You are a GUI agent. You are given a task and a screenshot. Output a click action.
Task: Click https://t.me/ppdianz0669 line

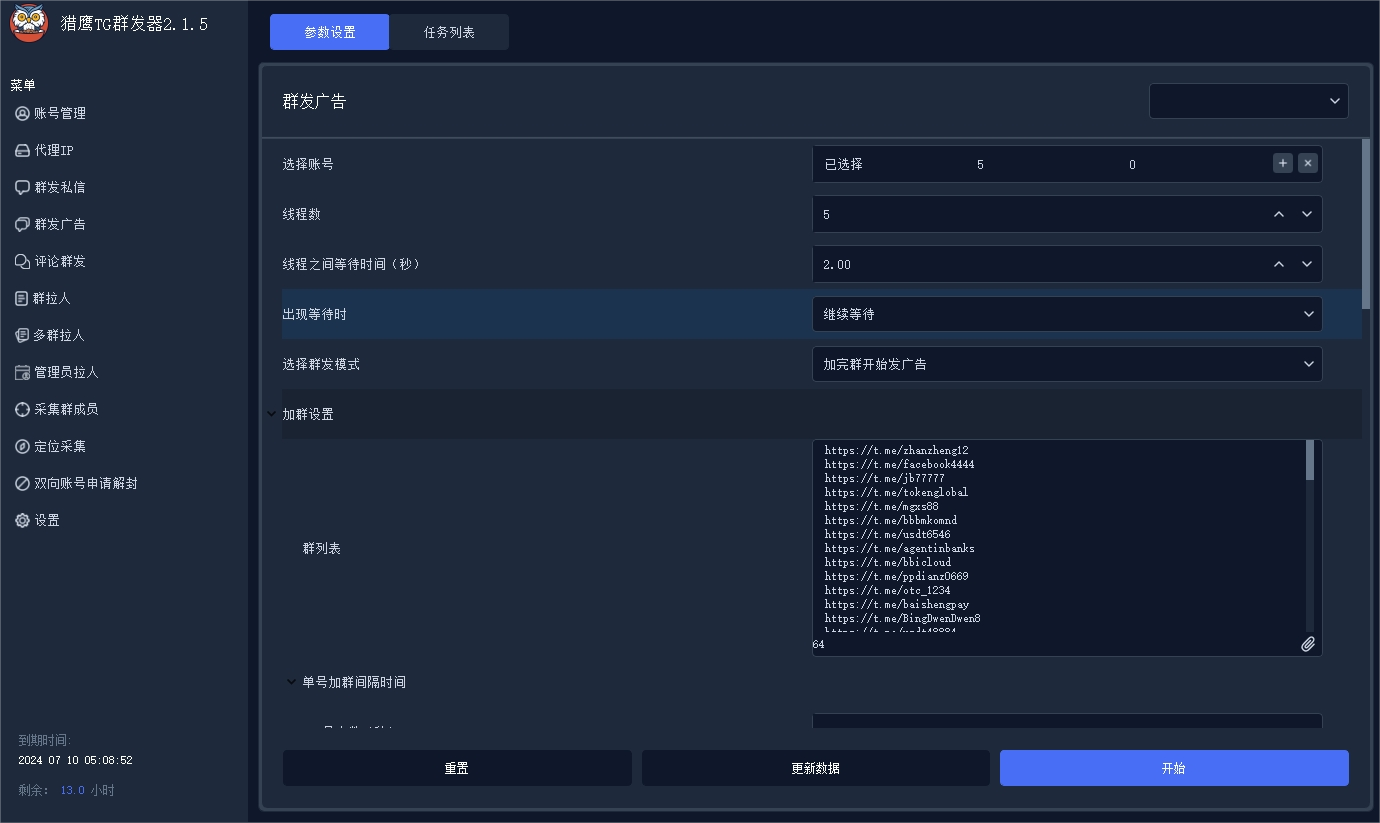896,576
